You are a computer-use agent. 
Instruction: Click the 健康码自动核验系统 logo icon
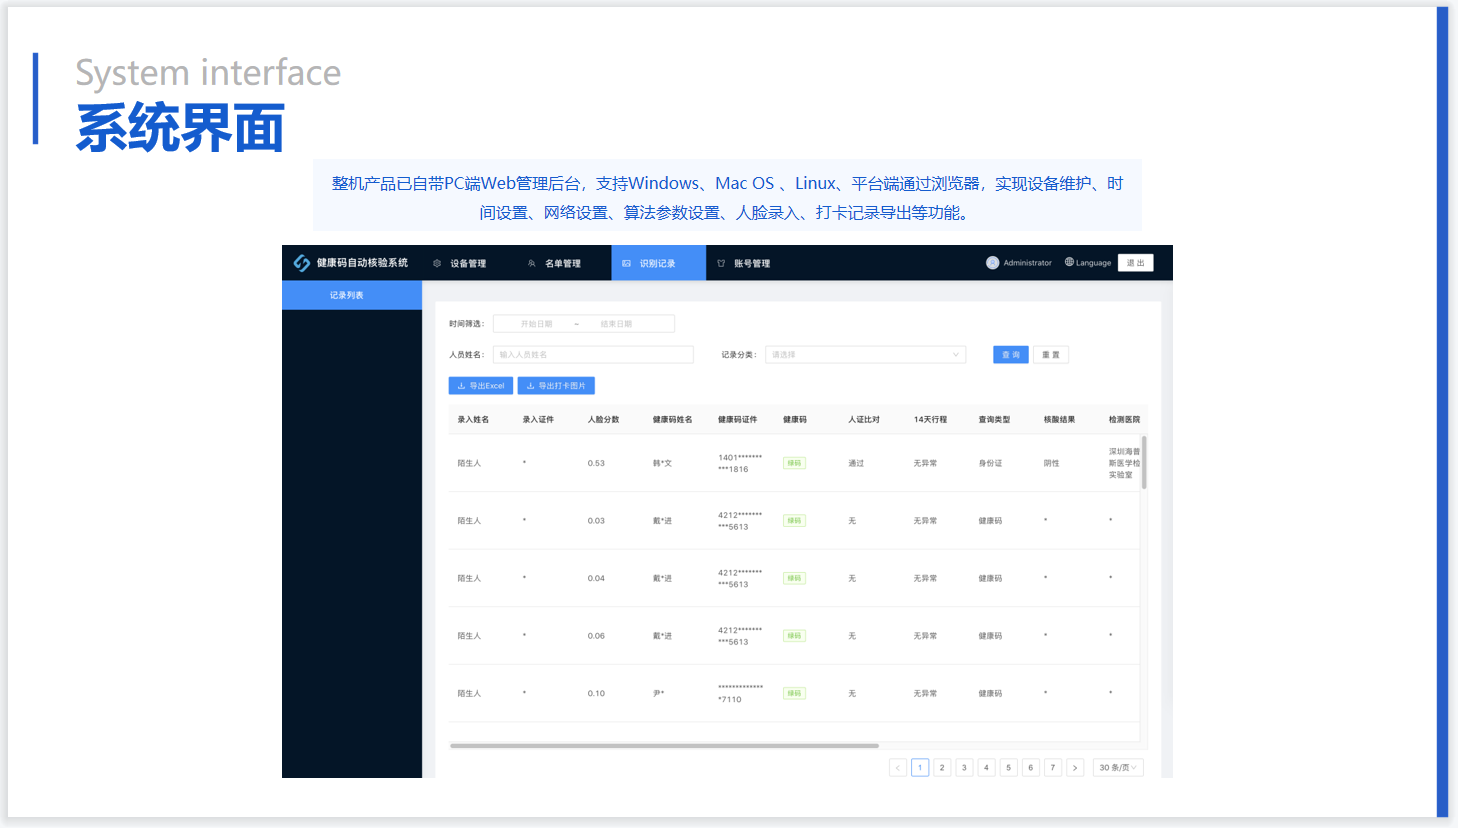(301, 263)
